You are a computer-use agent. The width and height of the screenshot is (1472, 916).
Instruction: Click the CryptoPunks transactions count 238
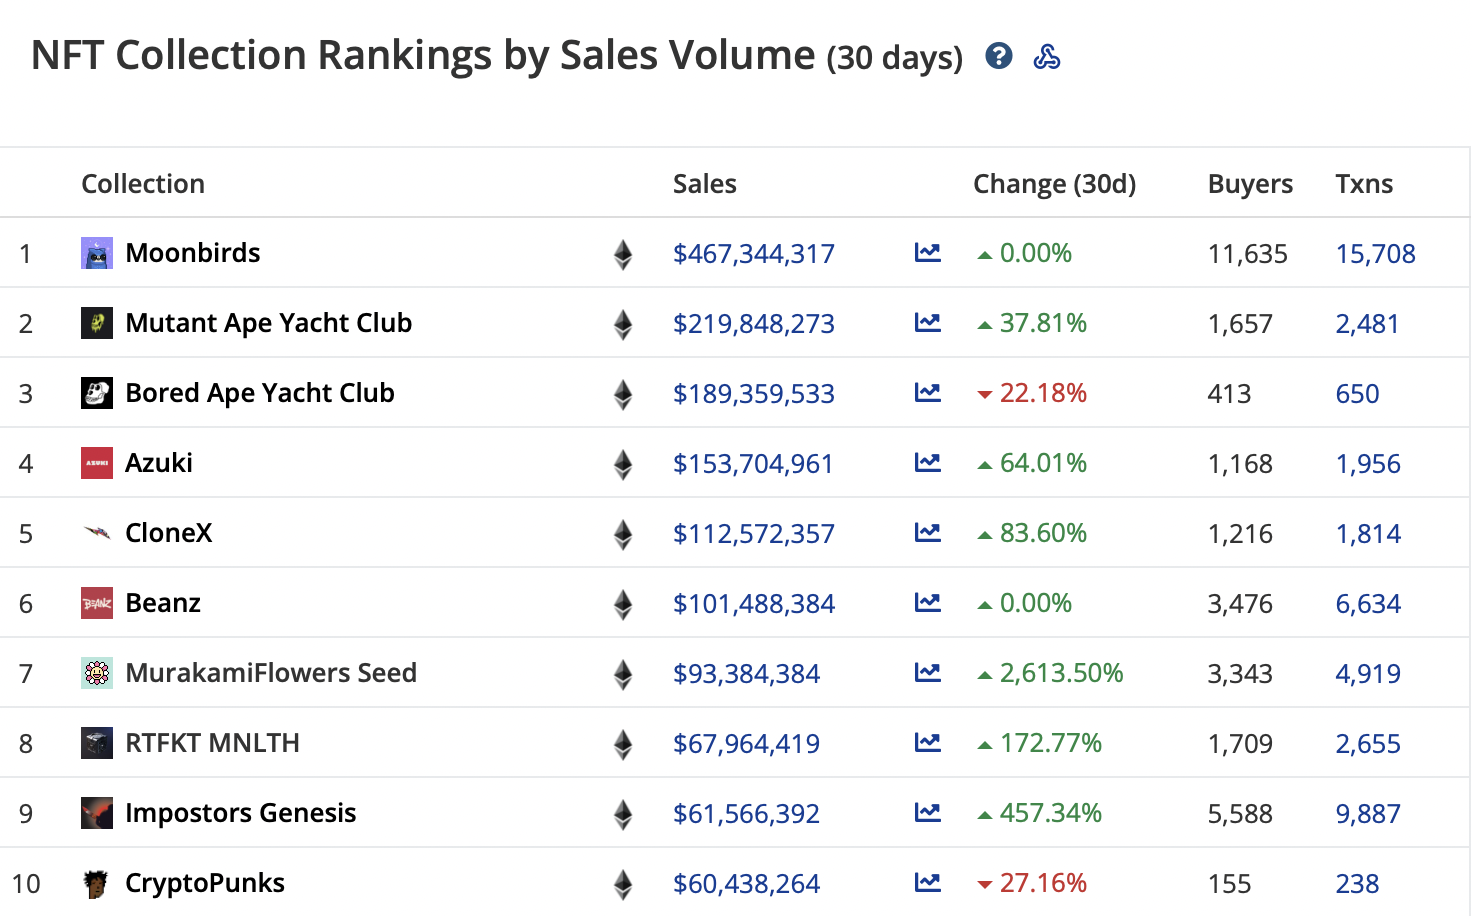tap(1357, 884)
